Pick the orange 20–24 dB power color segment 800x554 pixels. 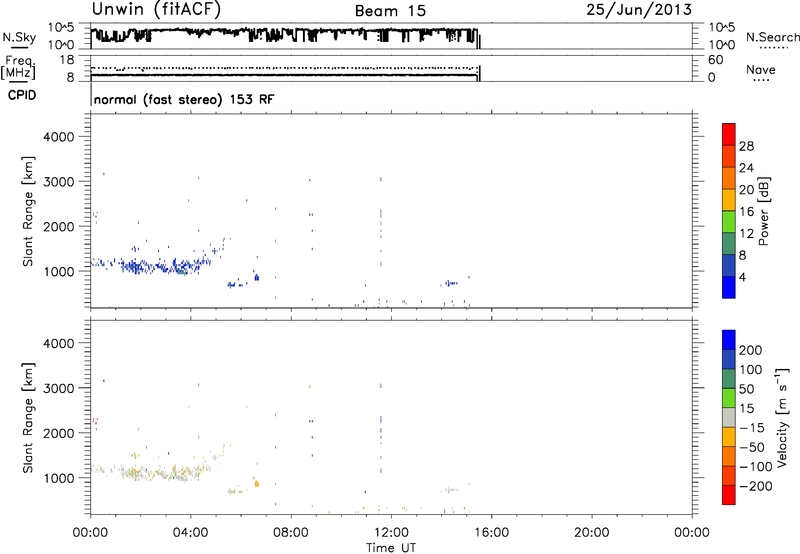click(729, 178)
